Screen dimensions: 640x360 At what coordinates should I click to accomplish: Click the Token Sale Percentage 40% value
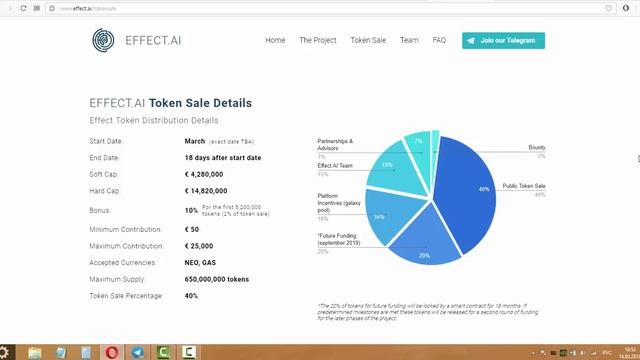(x=191, y=296)
